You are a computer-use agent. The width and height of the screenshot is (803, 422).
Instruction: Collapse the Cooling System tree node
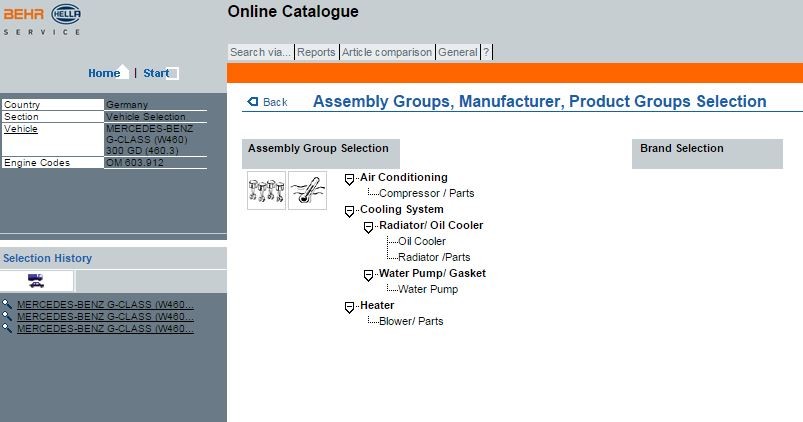click(x=349, y=211)
